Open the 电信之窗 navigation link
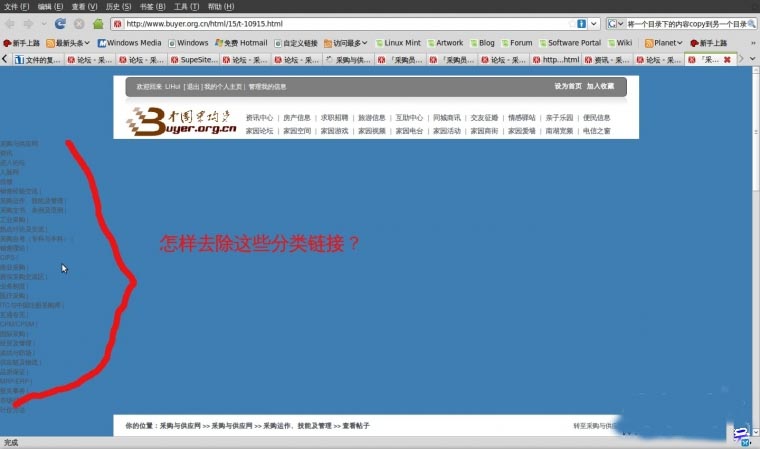This screenshot has height=449, width=760. [x=597, y=131]
